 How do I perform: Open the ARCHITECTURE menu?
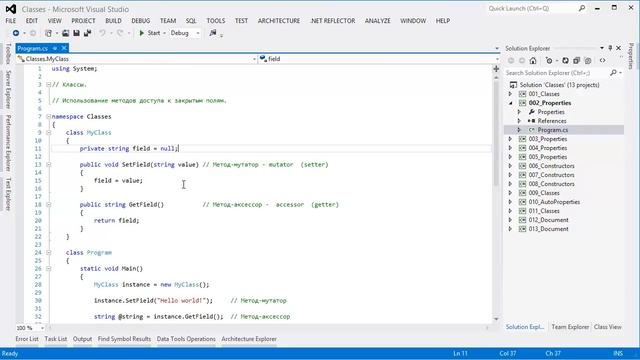279,21
